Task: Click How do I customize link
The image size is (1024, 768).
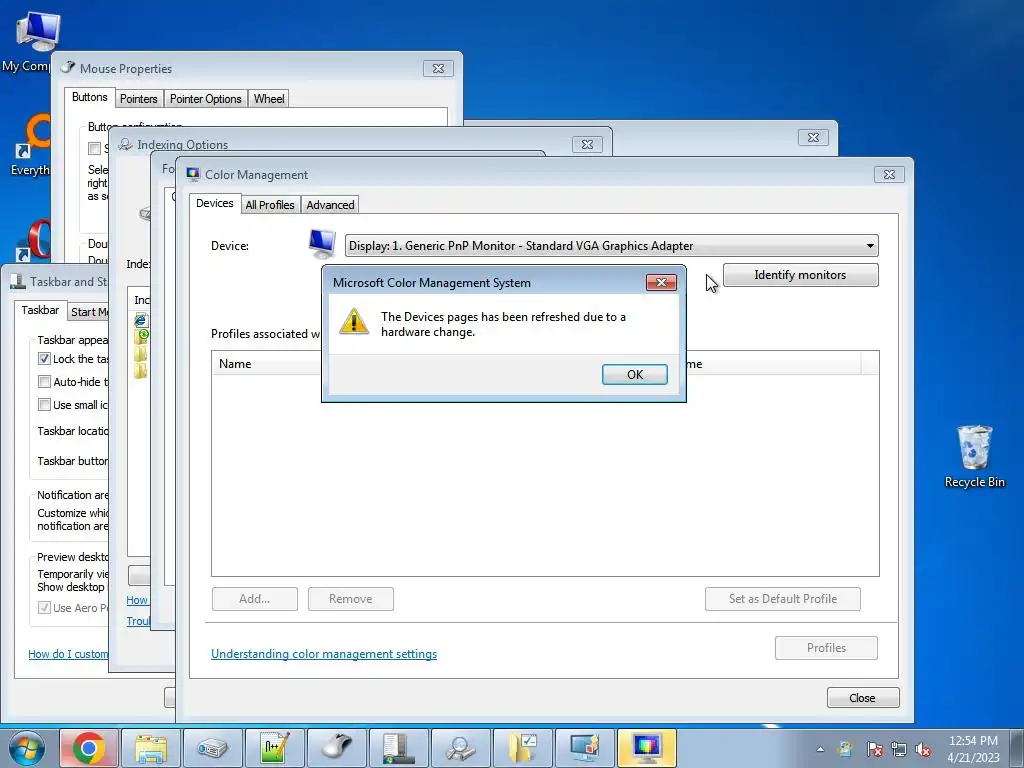Action: [x=69, y=654]
